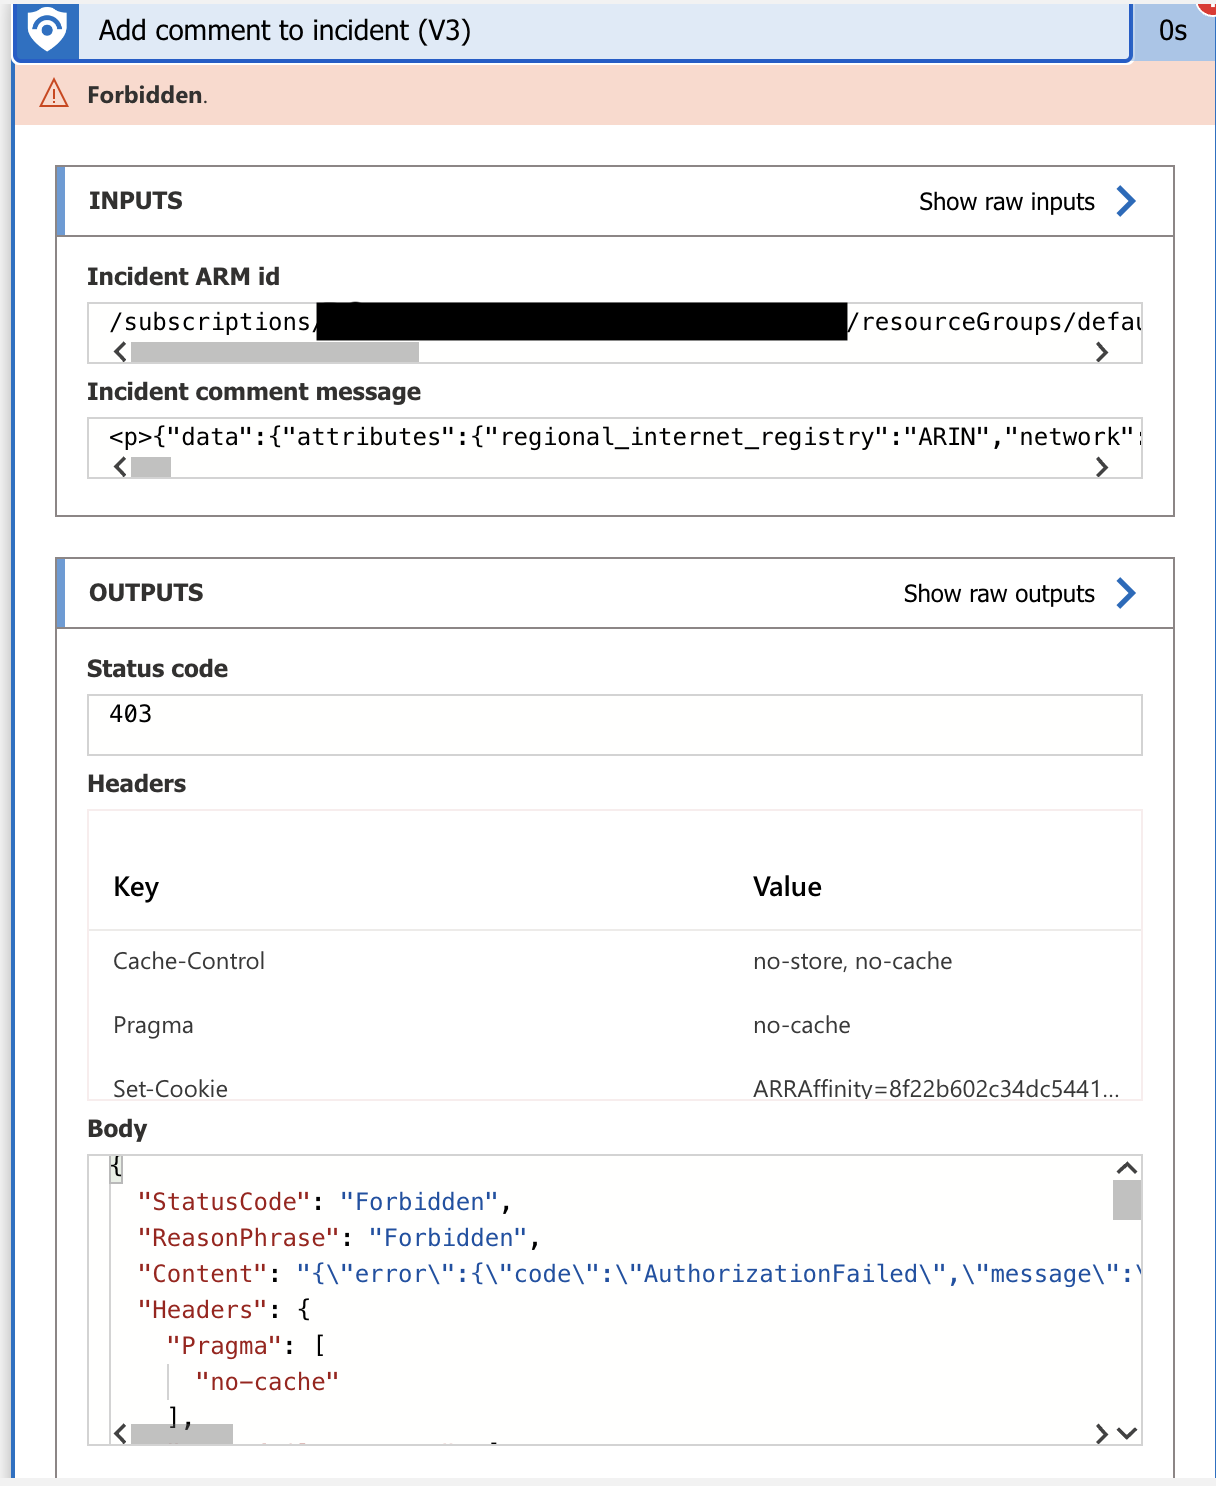Image resolution: width=1216 pixels, height=1486 pixels.
Task: Click the "Headers" line in Body JSON
Action: point(225,1310)
